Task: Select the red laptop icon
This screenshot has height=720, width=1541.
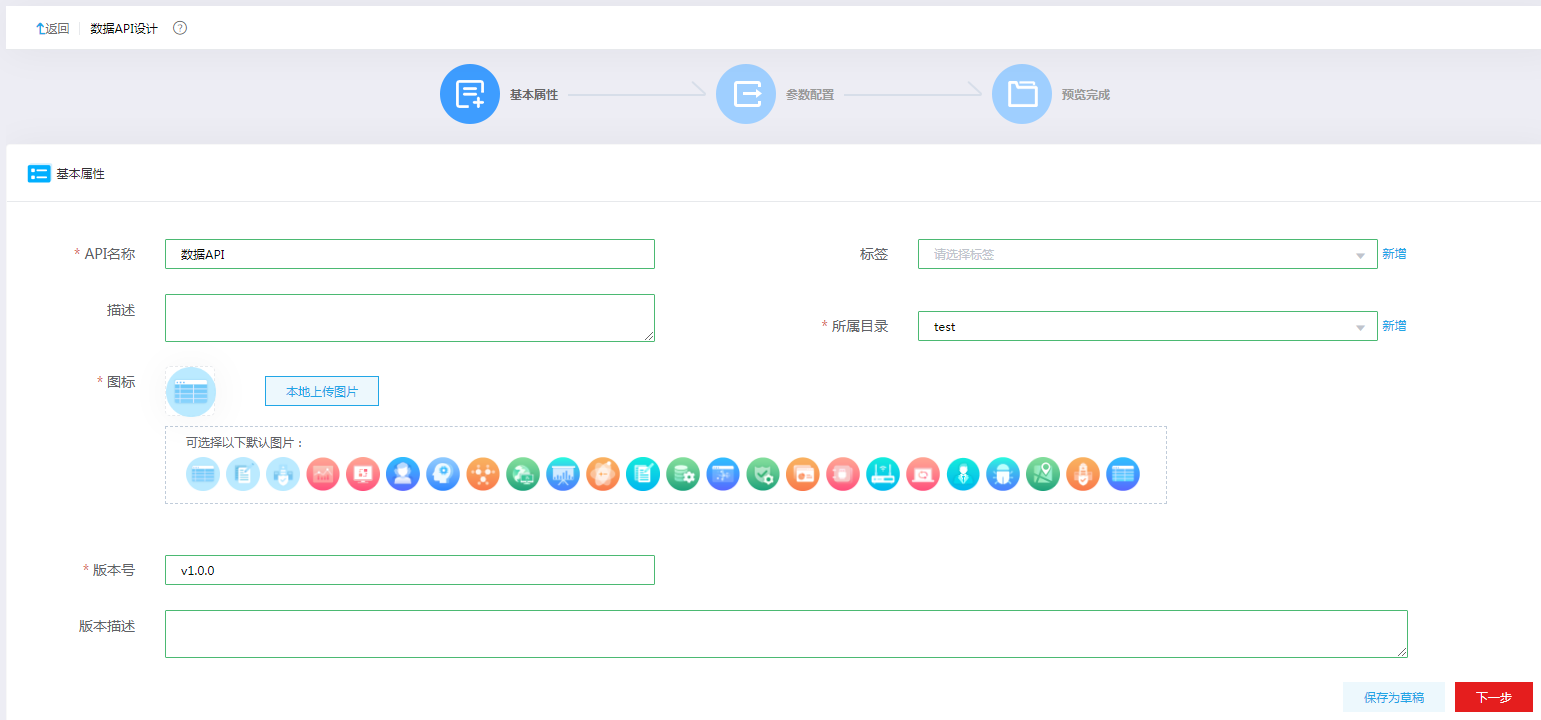Action: point(923,474)
